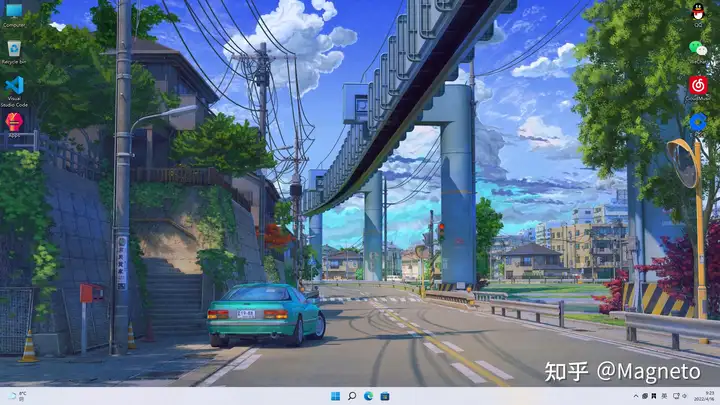Open WeChat desktop shortcut
Screen dimensions: 720x405
point(698,52)
